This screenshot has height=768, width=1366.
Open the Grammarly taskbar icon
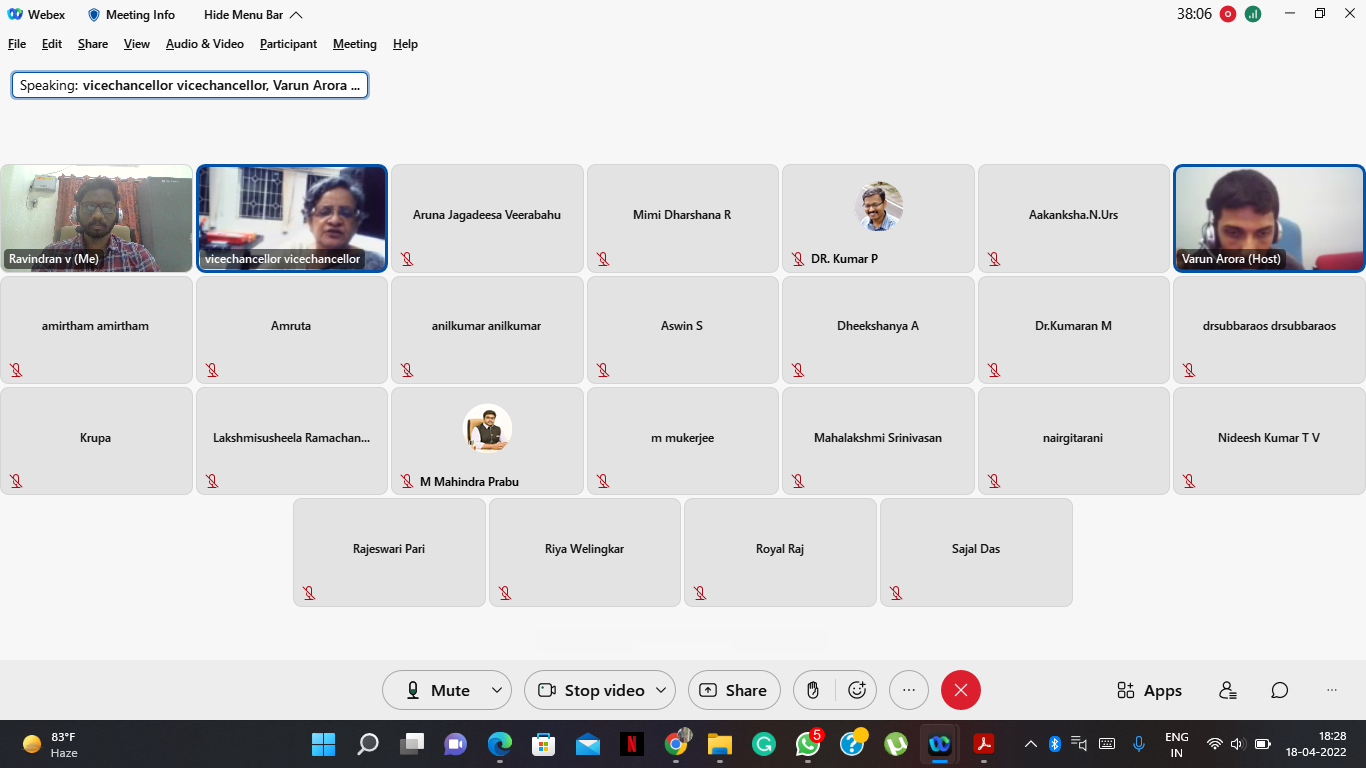764,744
